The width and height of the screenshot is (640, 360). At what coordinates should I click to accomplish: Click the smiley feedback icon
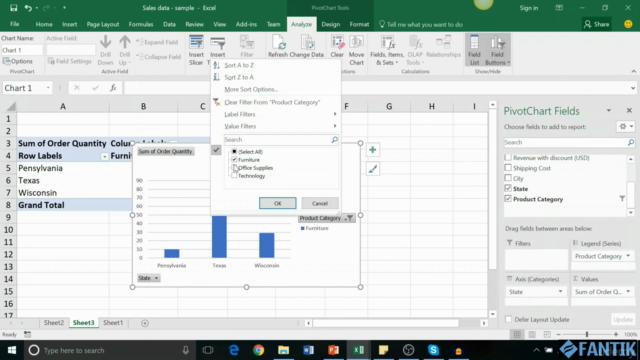[628, 24]
